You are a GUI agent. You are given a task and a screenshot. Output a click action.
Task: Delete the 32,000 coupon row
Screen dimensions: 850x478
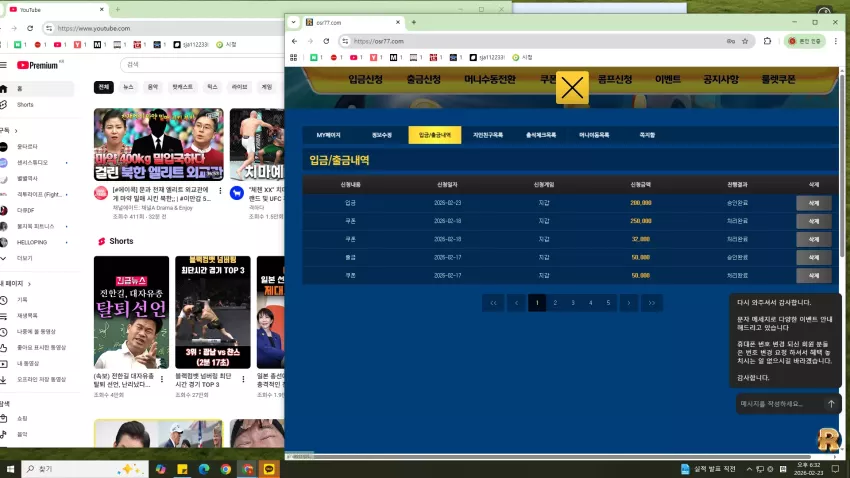pos(813,239)
